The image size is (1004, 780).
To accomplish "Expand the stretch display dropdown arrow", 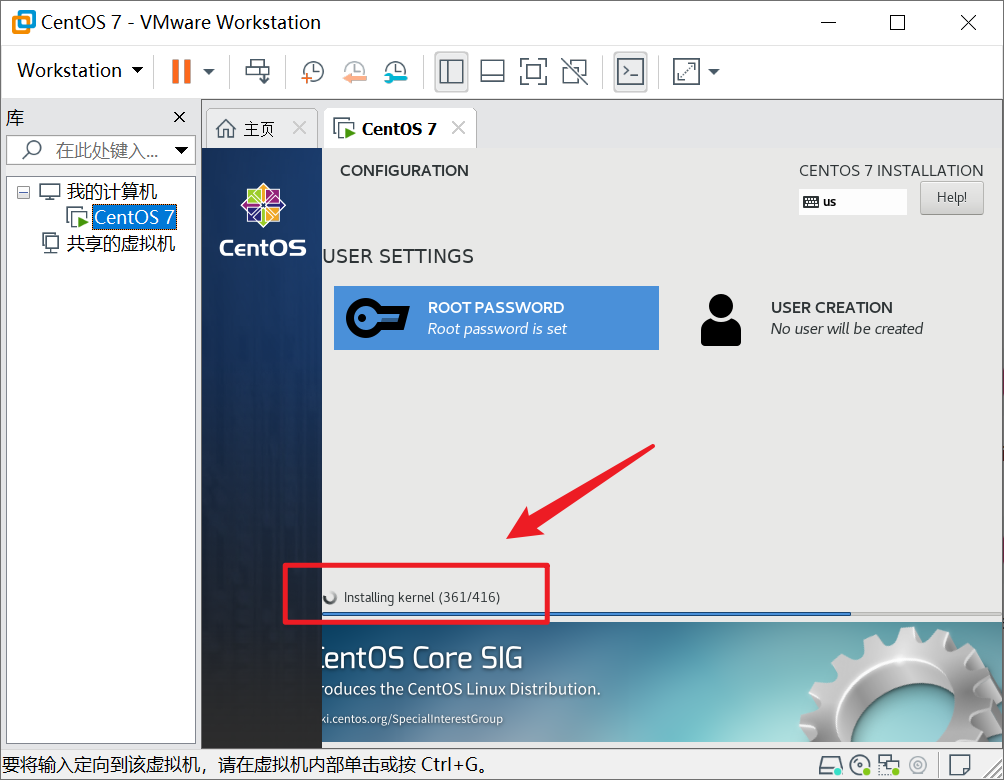I will click(x=713, y=72).
